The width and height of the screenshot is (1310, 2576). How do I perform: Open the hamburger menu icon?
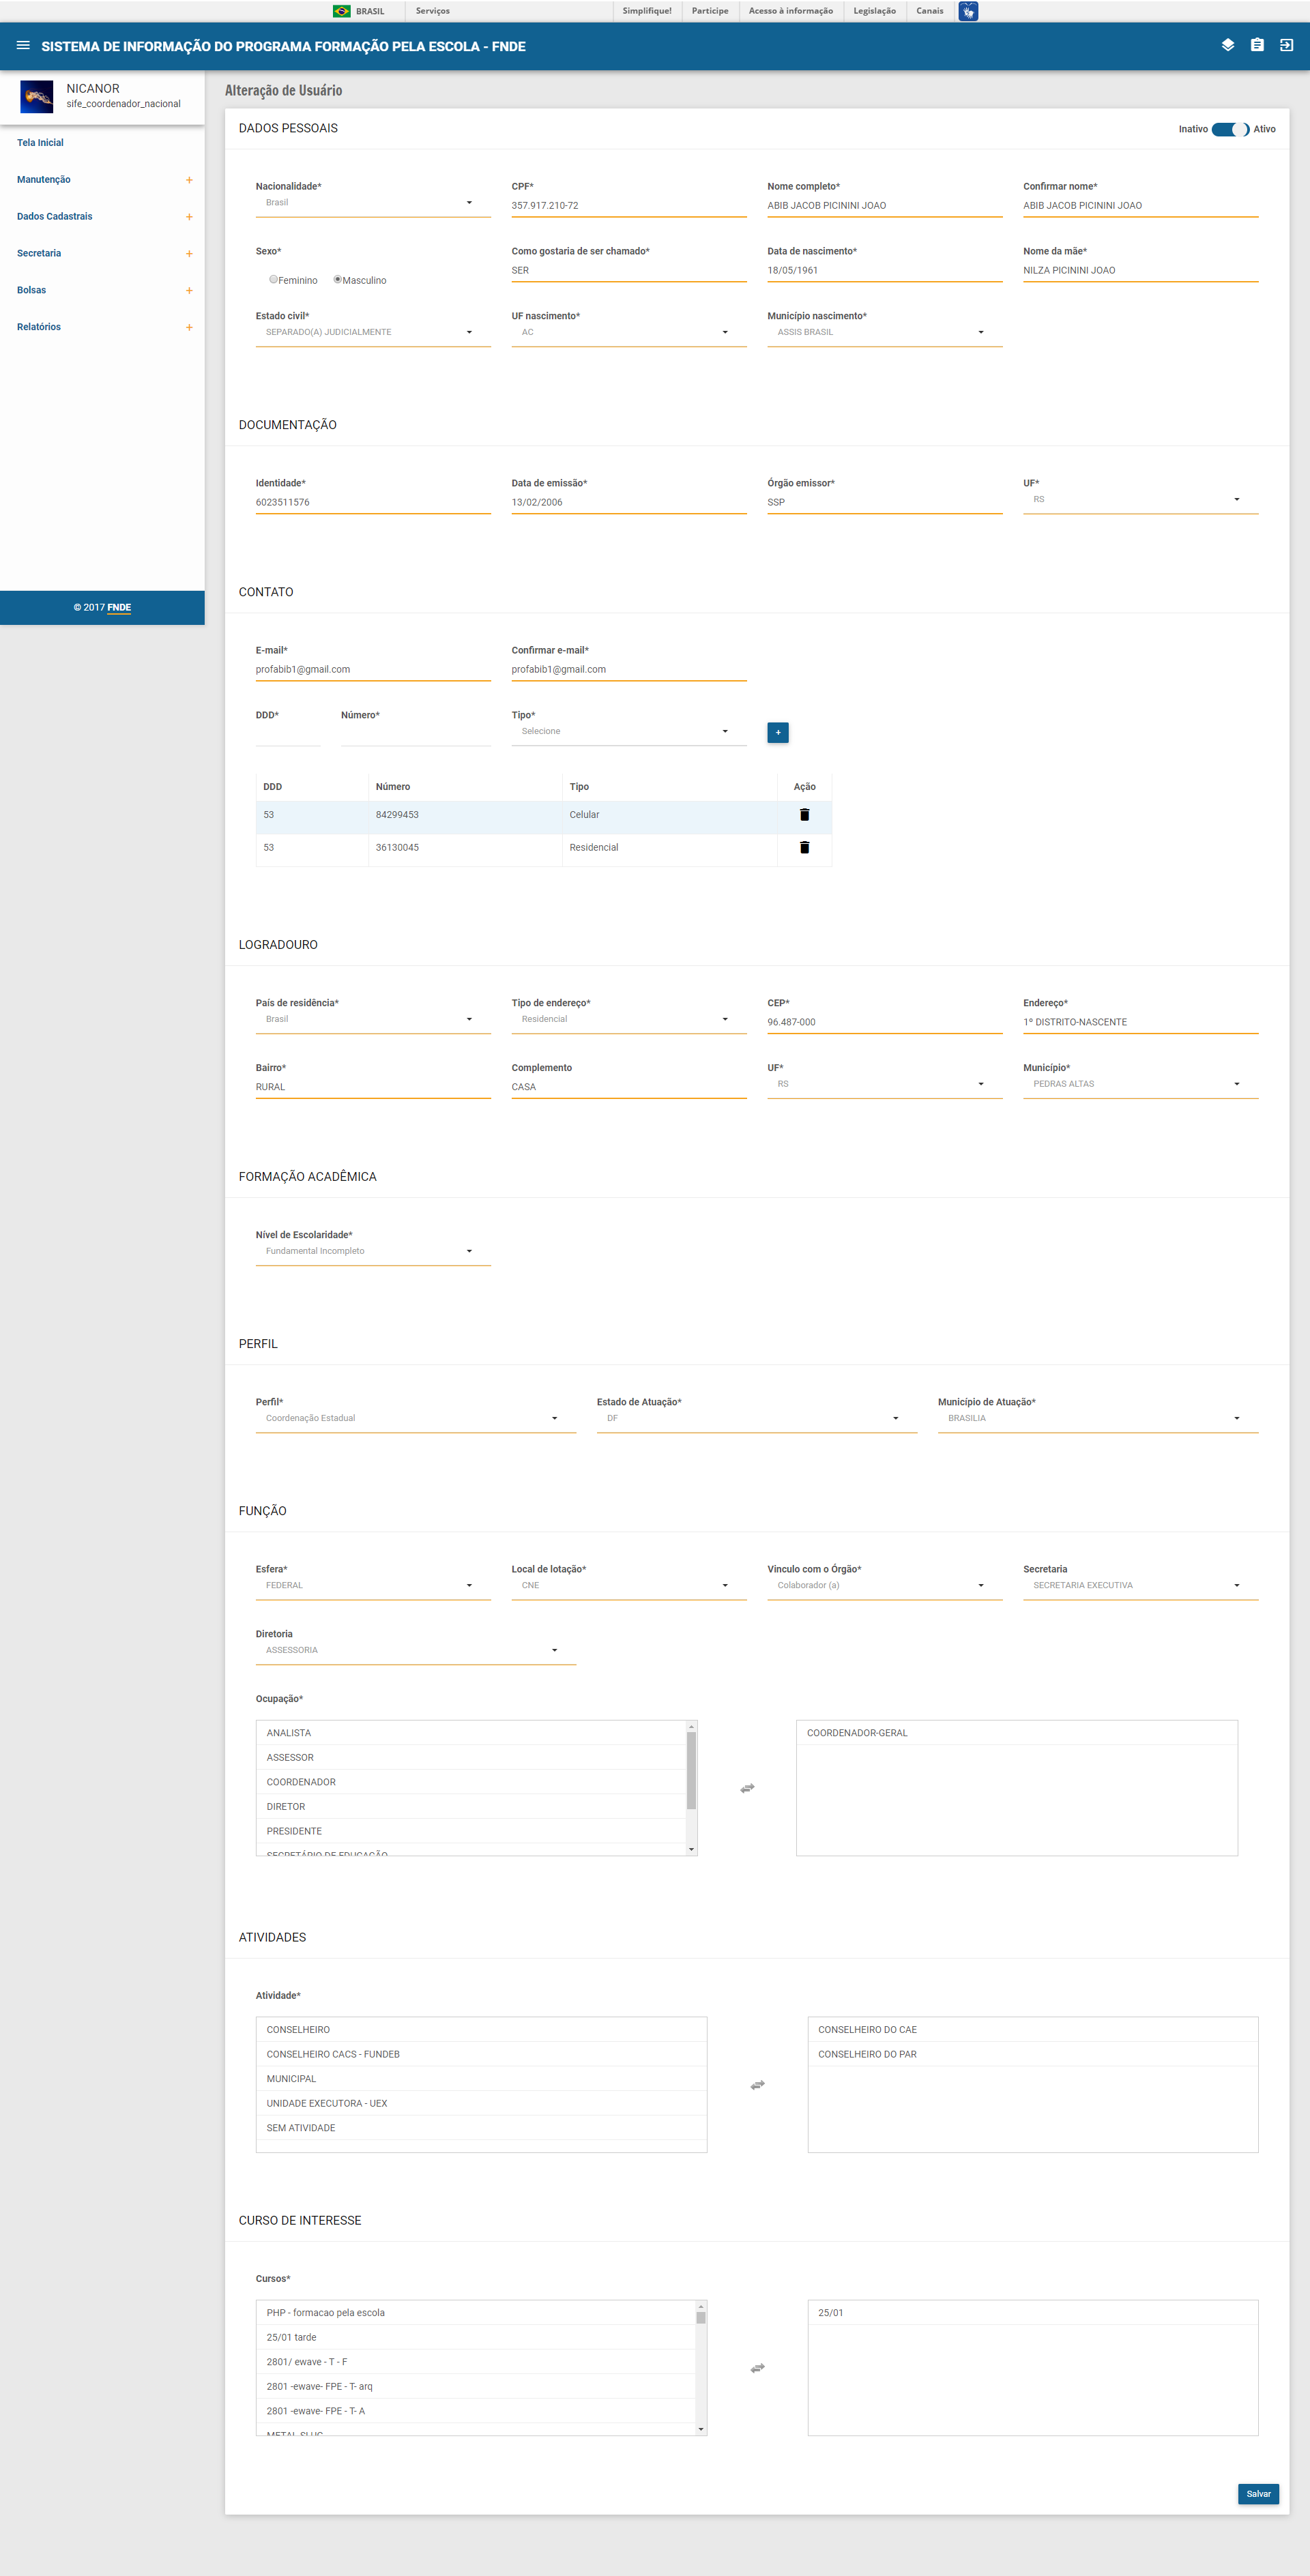(23, 46)
